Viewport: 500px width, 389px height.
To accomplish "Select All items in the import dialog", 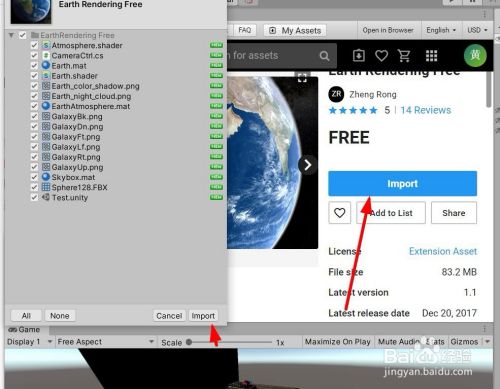I will click(26, 316).
